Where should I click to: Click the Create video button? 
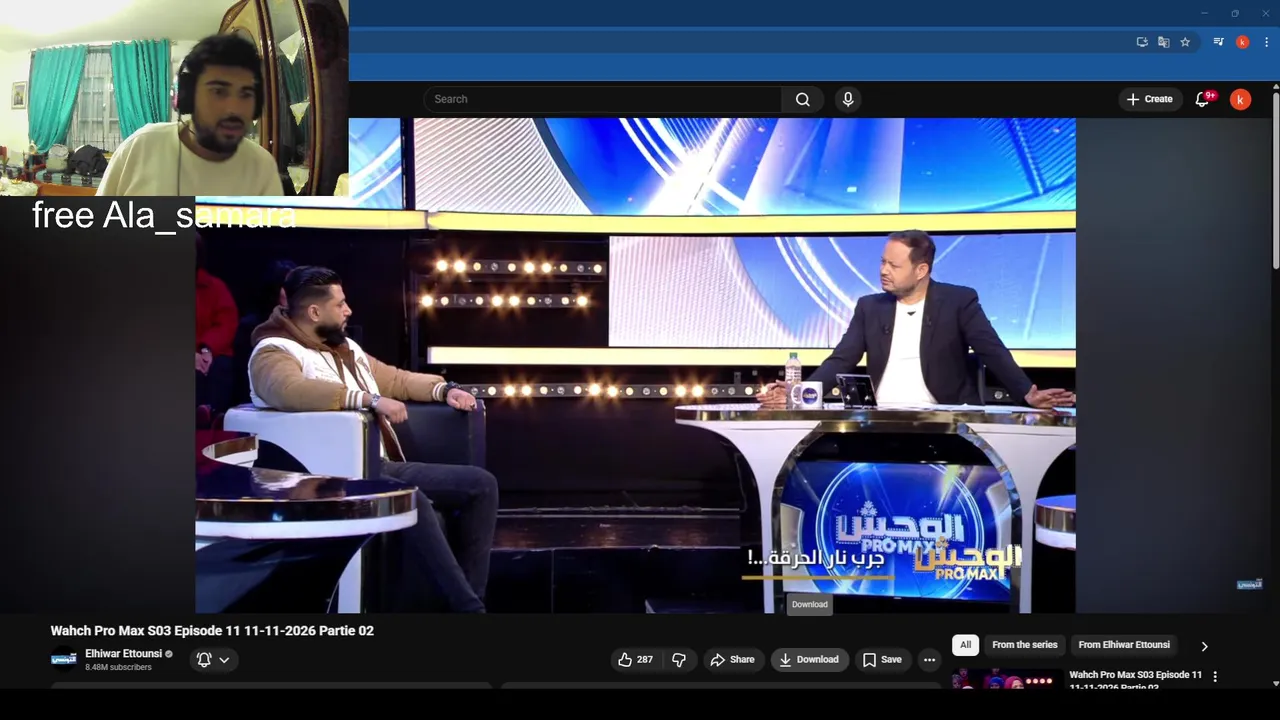pyautogui.click(x=1149, y=99)
